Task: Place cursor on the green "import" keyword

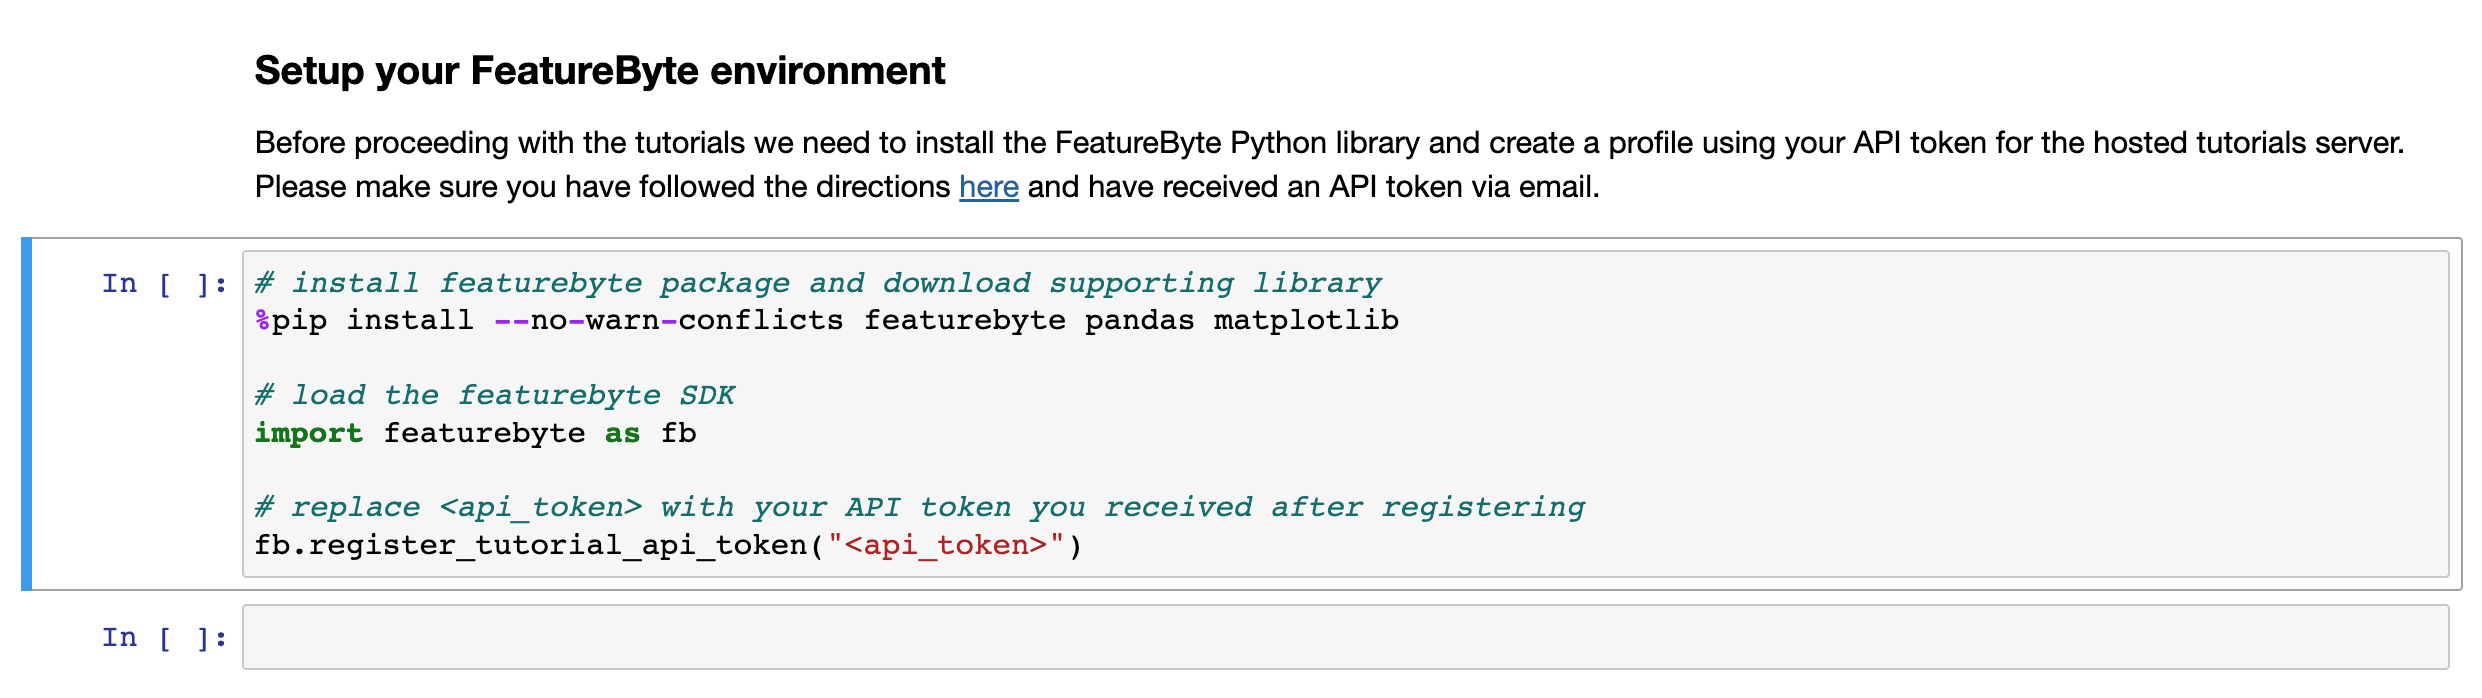Action: [308, 433]
